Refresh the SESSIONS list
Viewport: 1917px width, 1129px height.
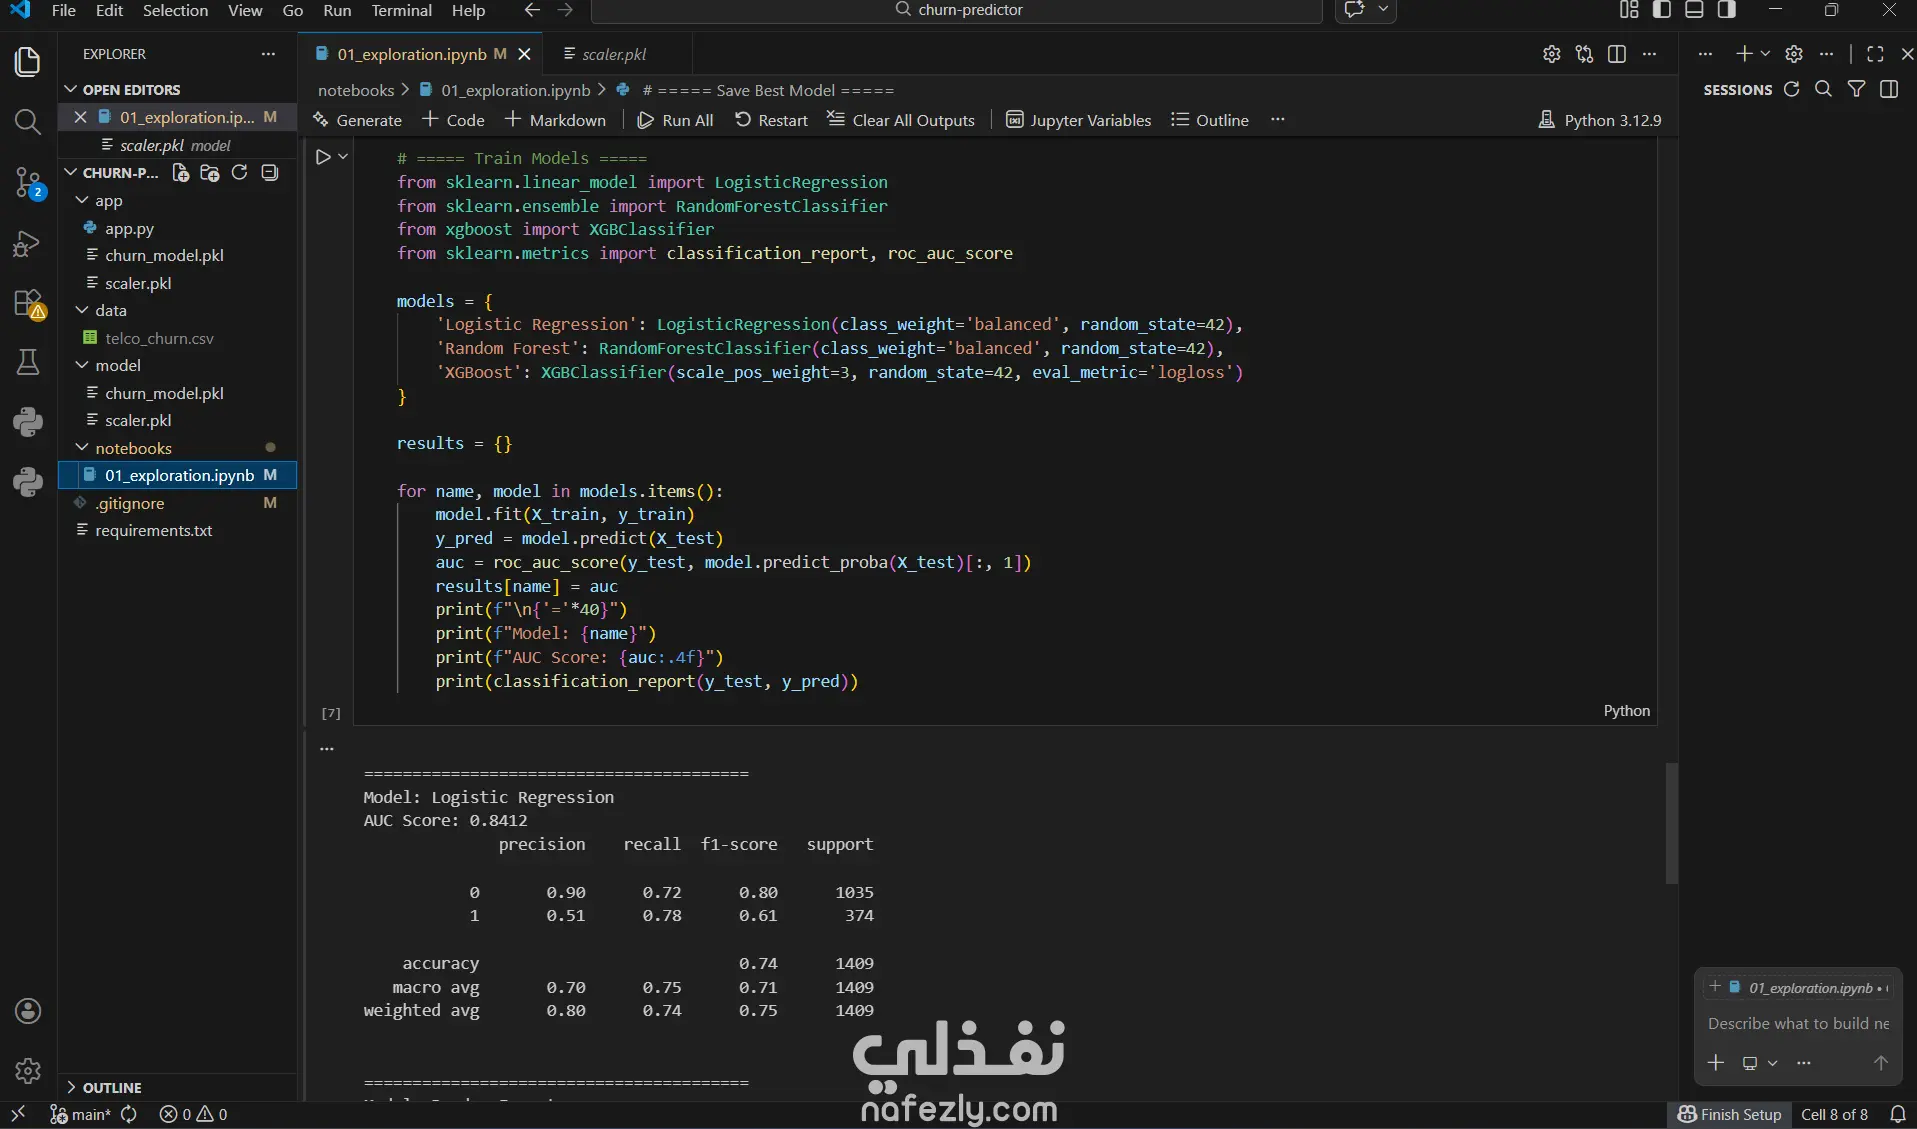click(x=1792, y=89)
